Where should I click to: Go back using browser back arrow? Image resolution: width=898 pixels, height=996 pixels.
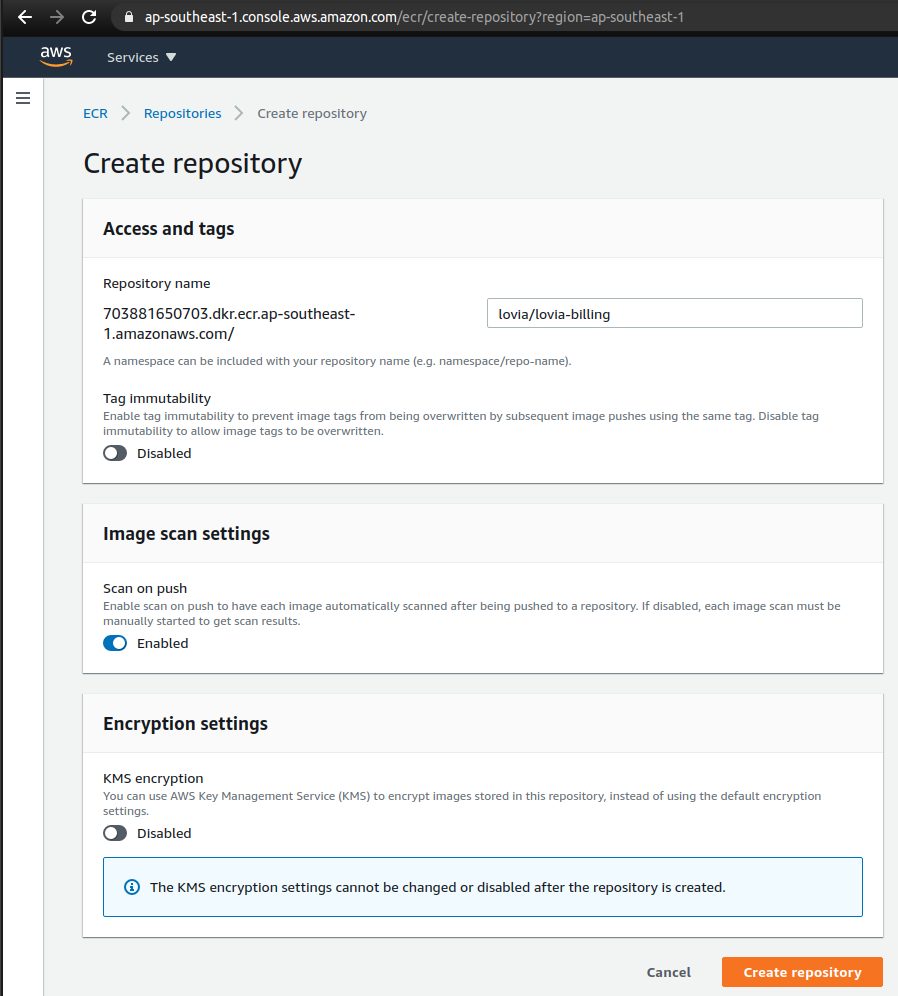coord(25,17)
